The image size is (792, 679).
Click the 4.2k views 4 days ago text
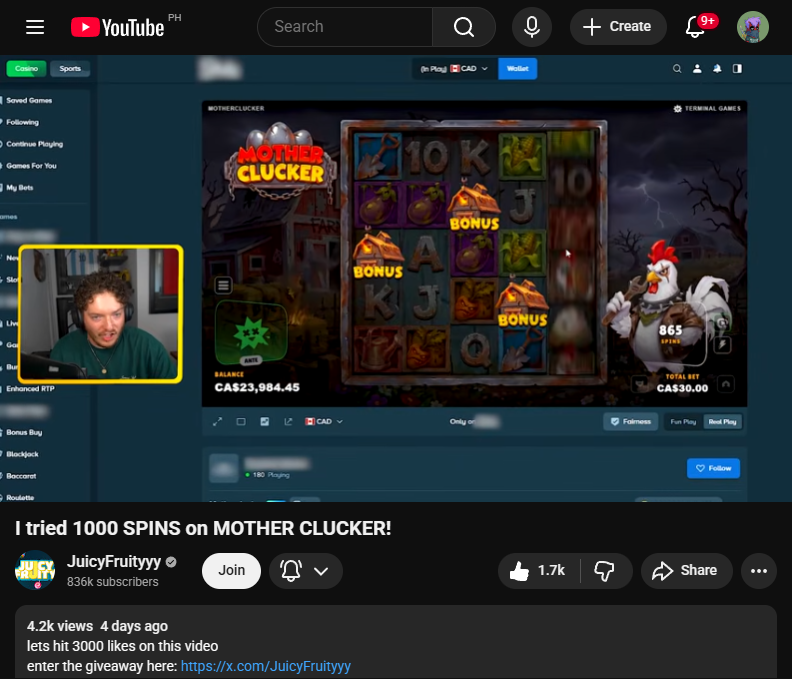[x=97, y=626]
